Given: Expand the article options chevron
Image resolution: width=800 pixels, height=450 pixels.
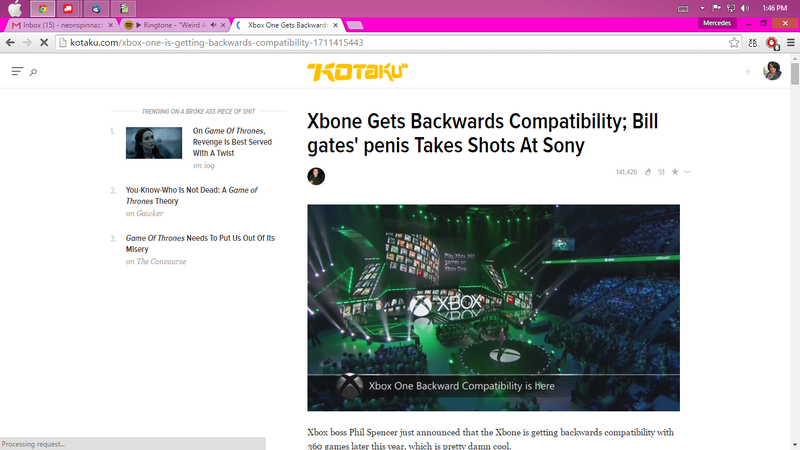Looking at the screenshot, I should click(x=687, y=172).
